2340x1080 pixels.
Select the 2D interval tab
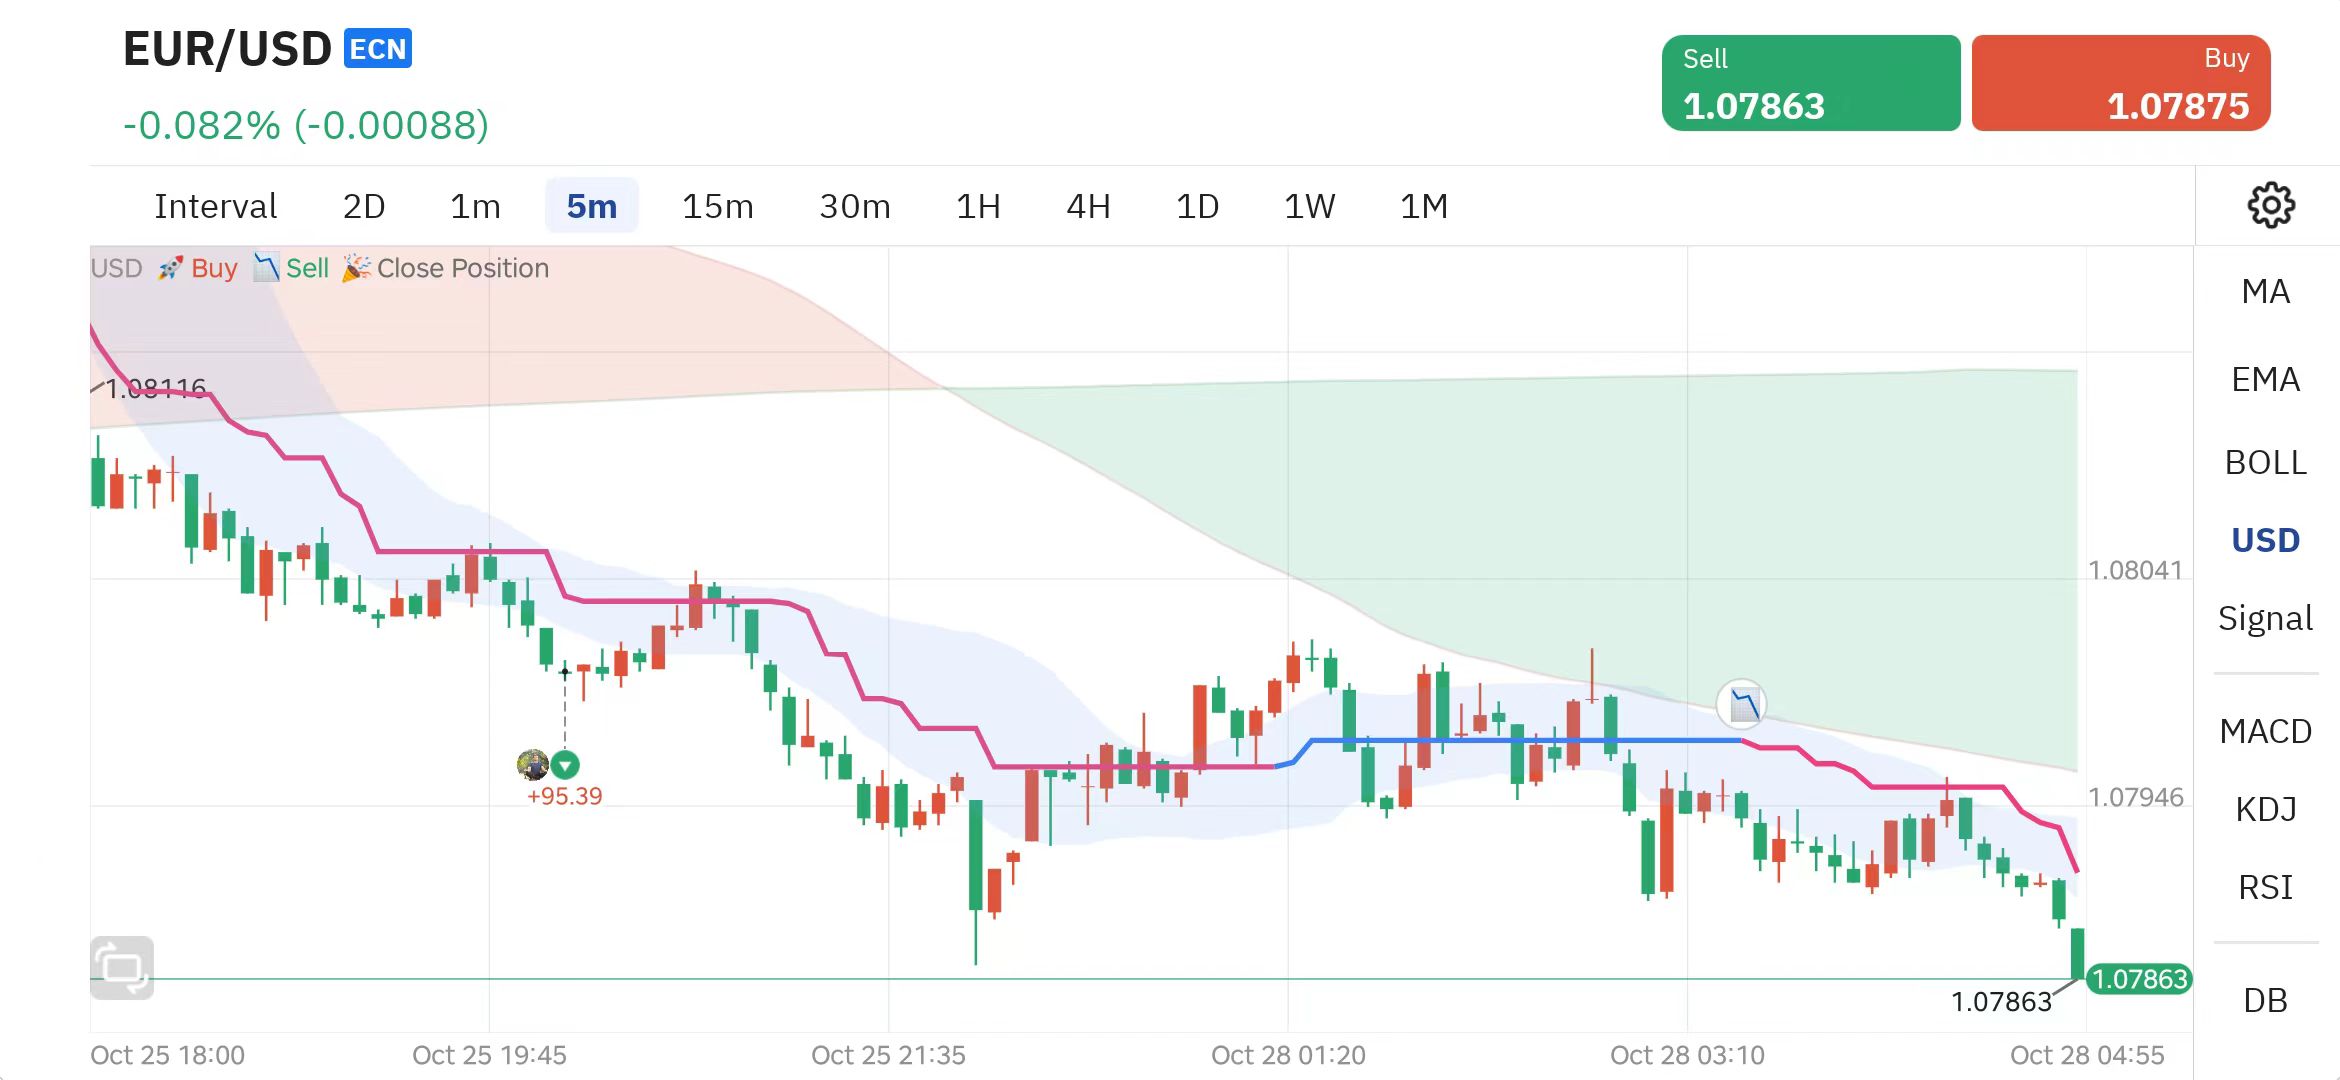point(364,207)
